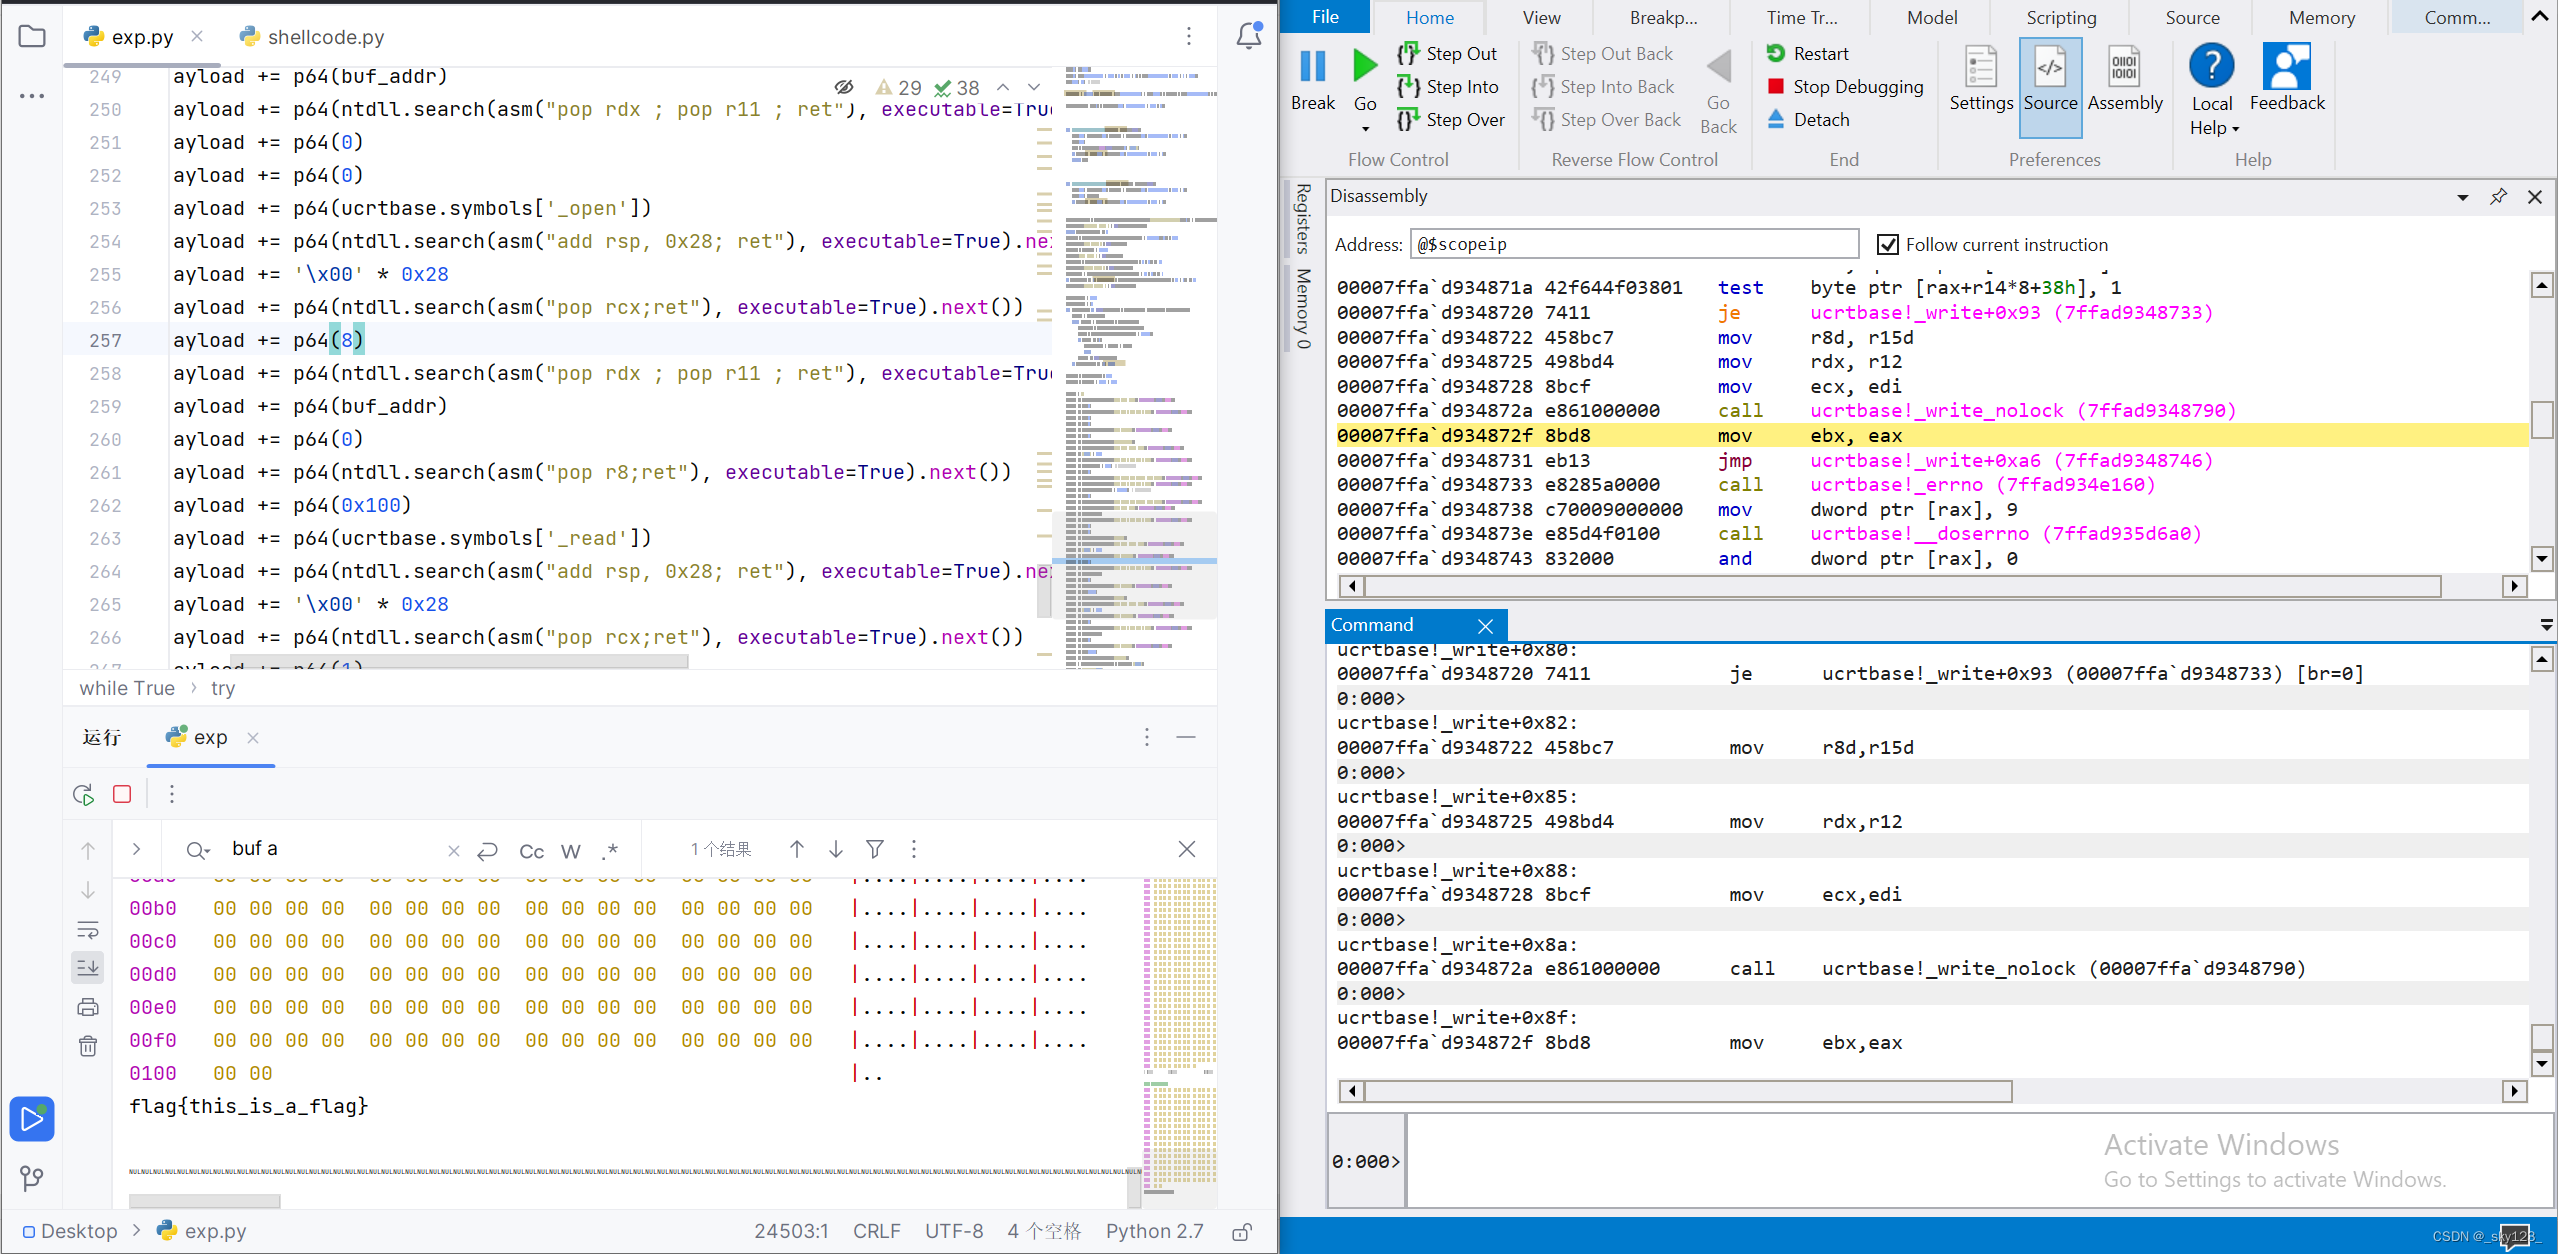
Task: Expand the Go dropdown arrow
Action: click(1365, 128)
